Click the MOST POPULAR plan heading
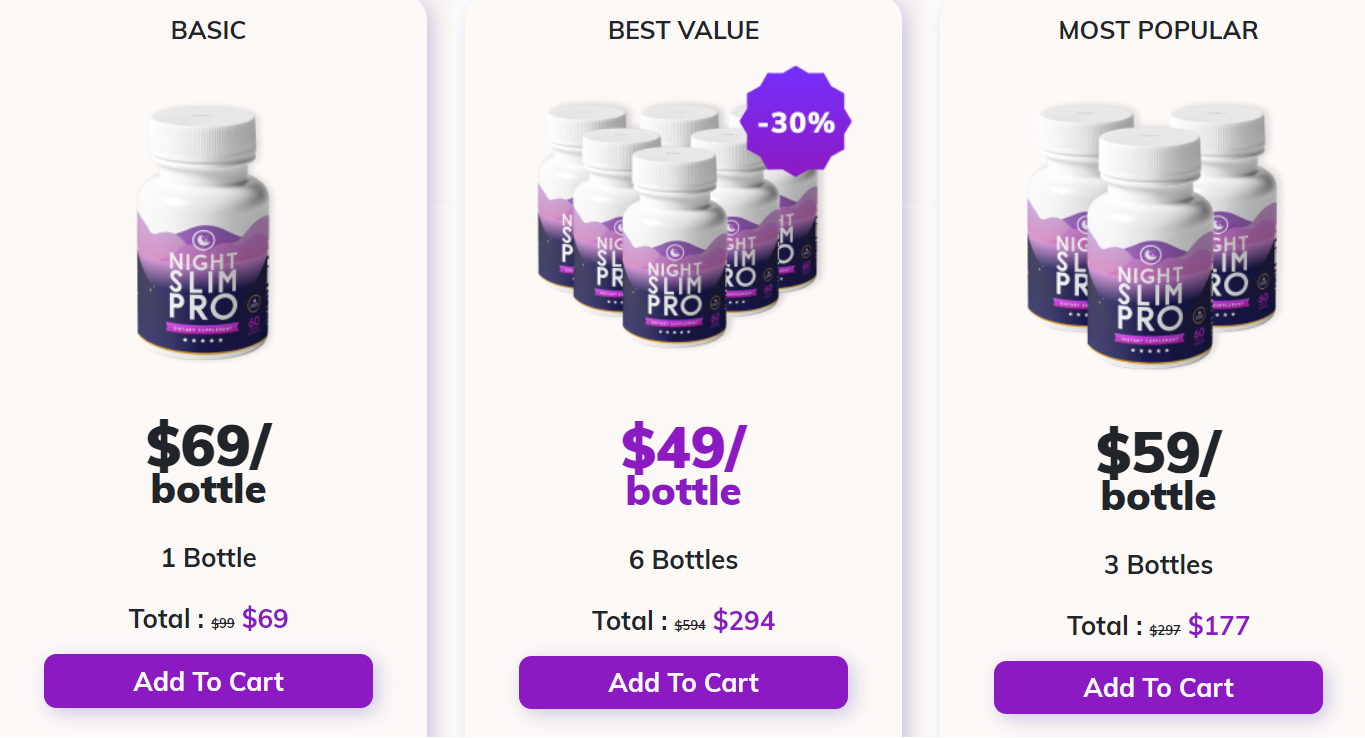The image size is (1365, 738). point(1158,30)
